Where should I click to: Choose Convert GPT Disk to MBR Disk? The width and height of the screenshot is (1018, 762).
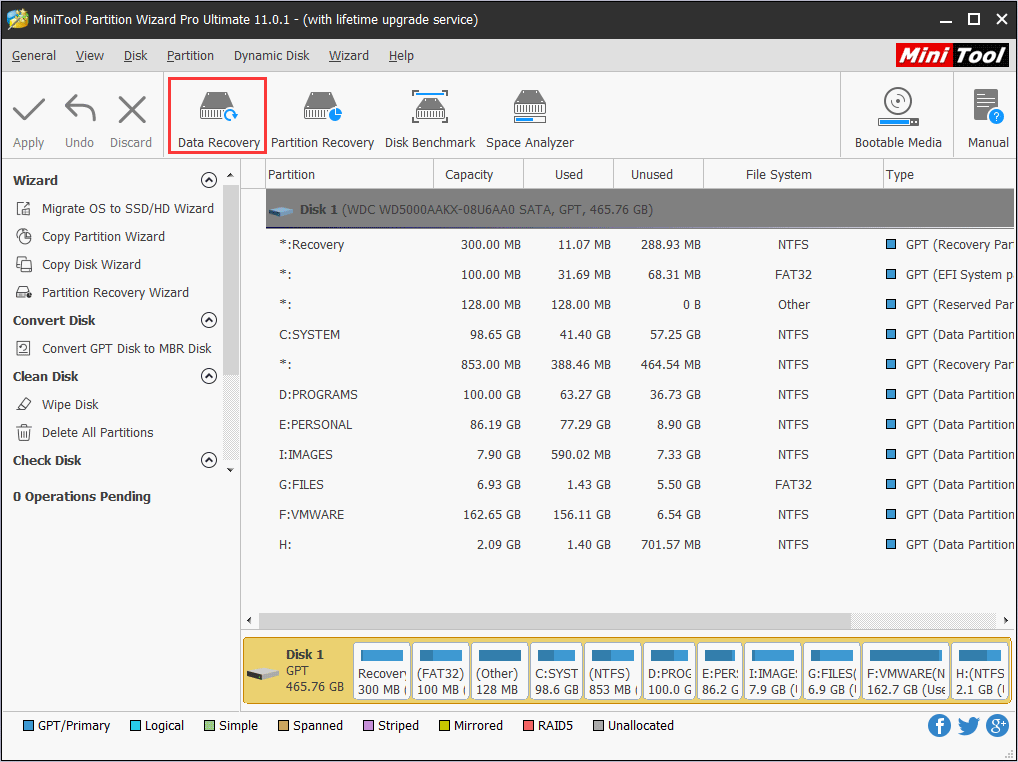pyautogui.click(x=126, y=349)
